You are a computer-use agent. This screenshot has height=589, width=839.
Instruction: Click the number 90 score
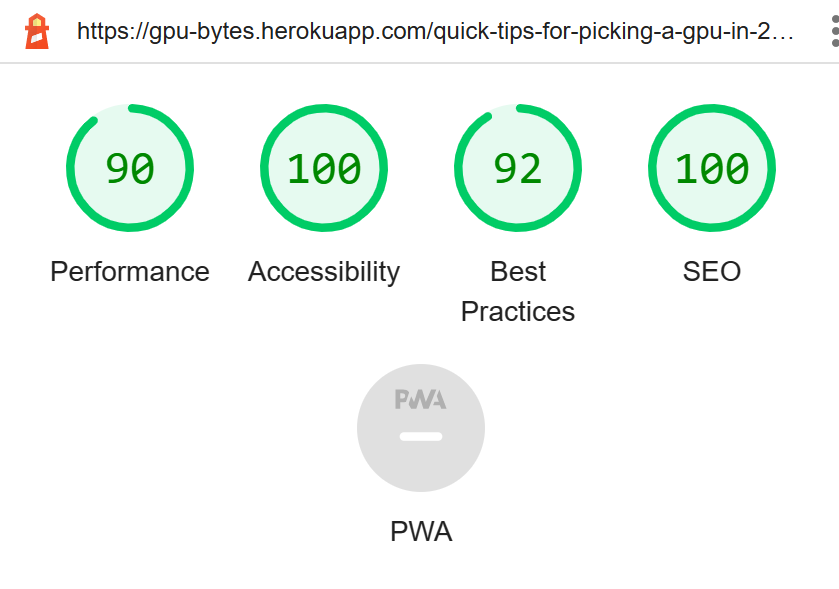(130, 169)
